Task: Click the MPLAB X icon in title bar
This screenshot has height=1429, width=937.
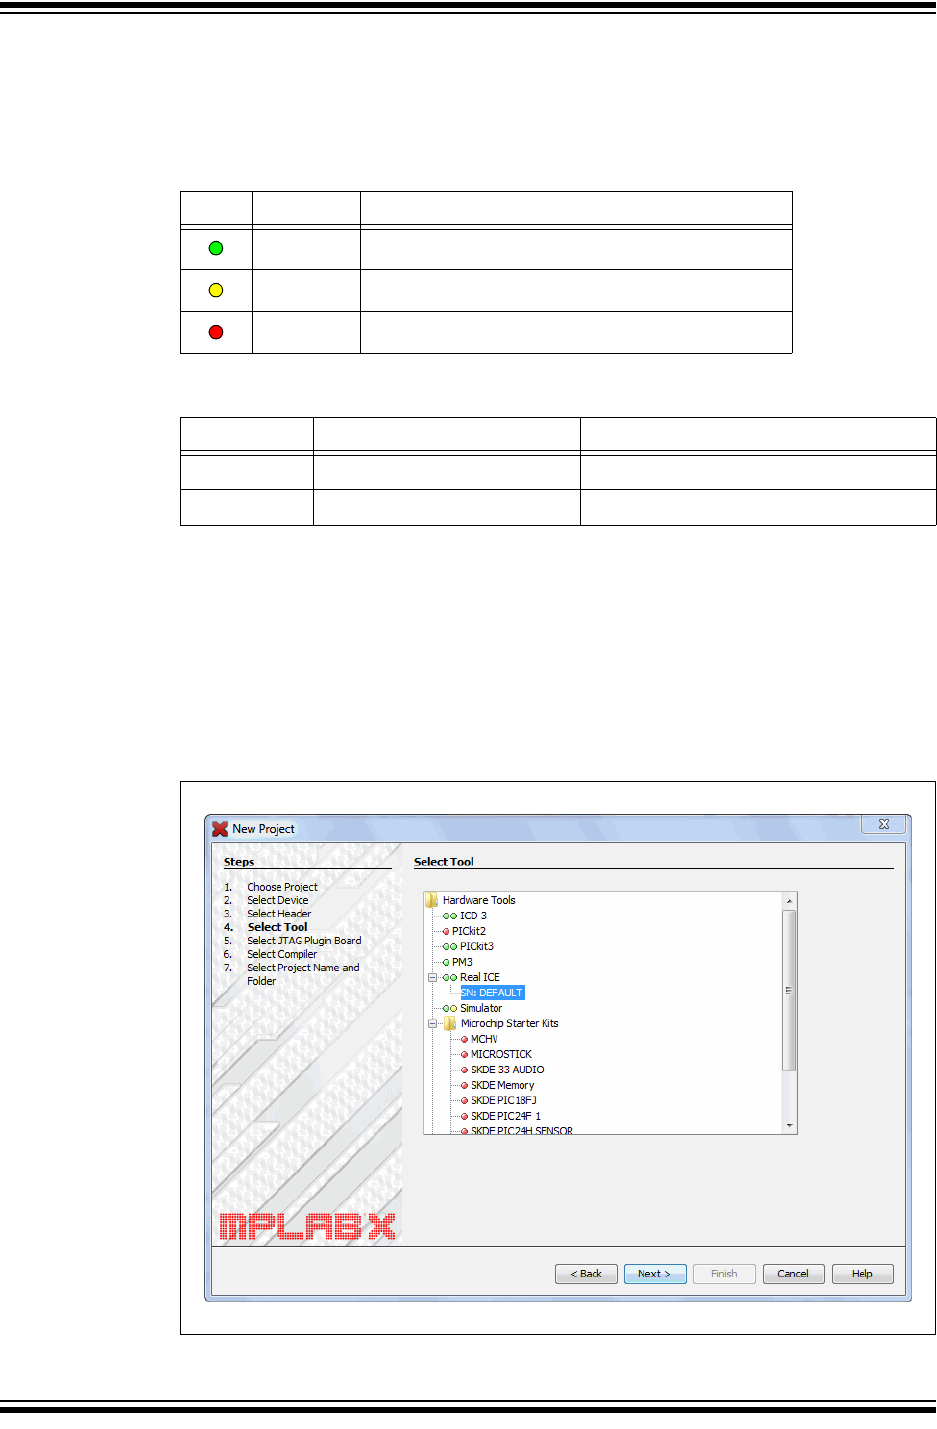Action: click(220, 828)
